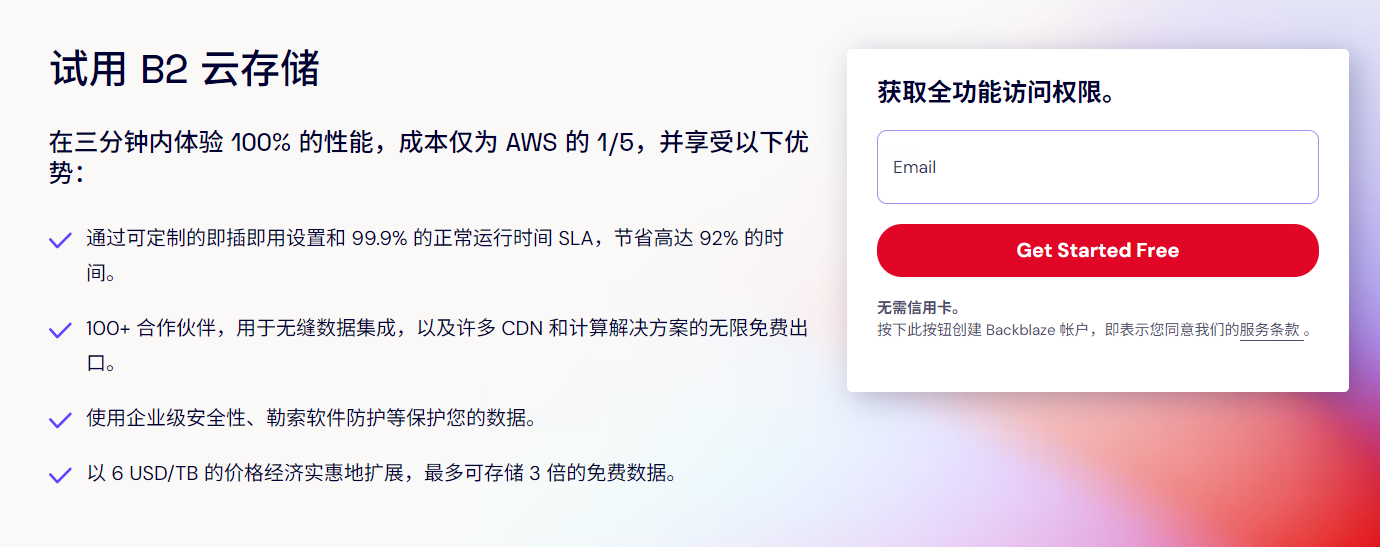The image size is (1380, 547).
Task: Click the checkmark beside the 99.9% SLA bullet
Action: tap(60, 241)
